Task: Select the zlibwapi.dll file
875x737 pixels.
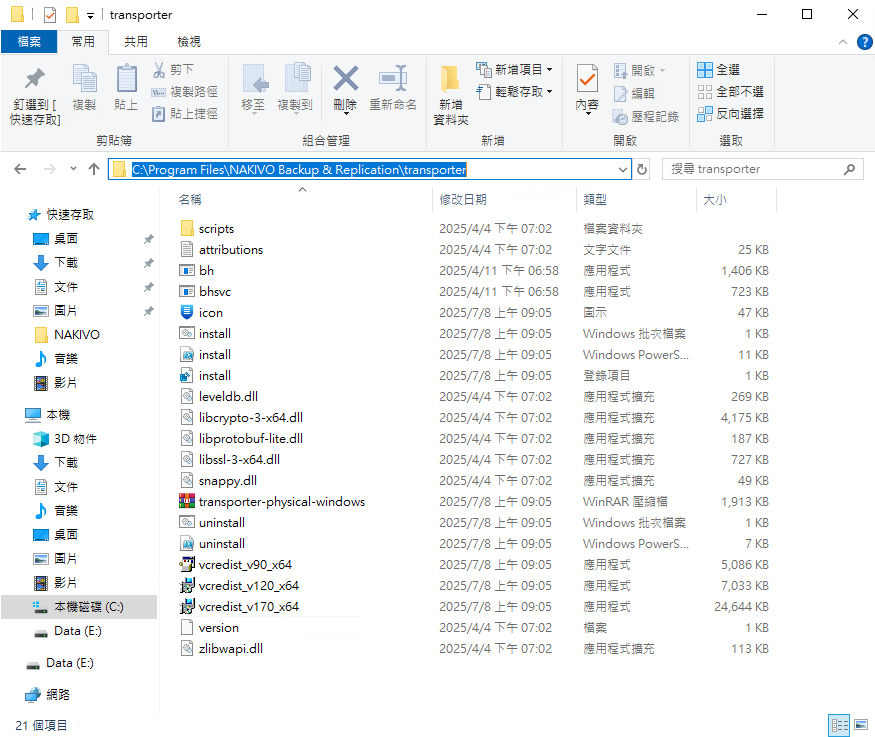Action: pyautogui.click(x=230, y=649)
